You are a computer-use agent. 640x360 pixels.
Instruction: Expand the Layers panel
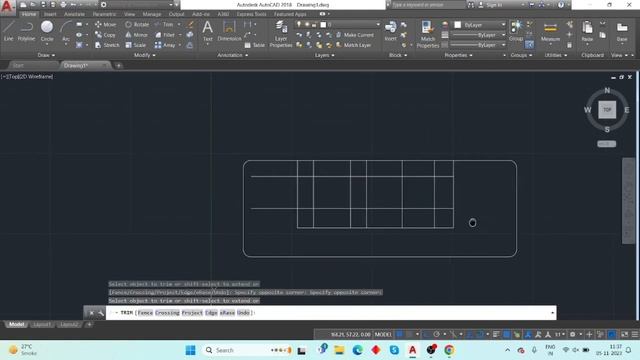pos(324,55)
